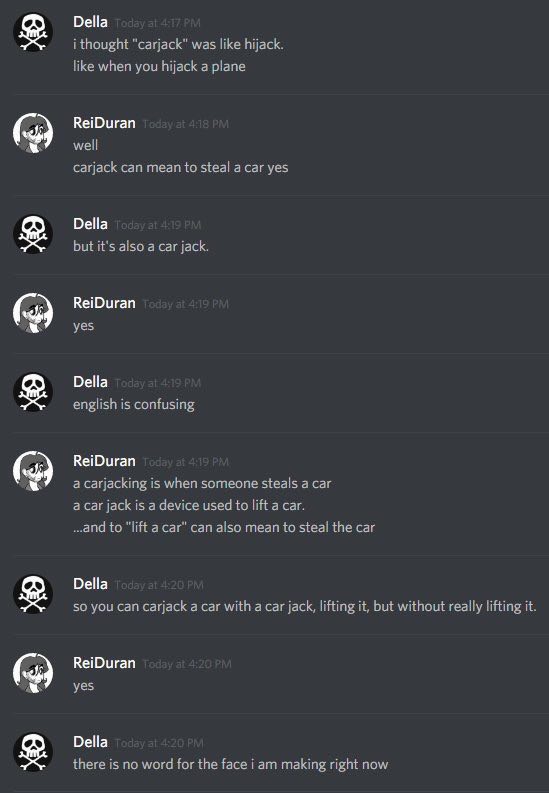Open ReiDuran's avatar at 4:18 PM message

[x=33, y=133]
